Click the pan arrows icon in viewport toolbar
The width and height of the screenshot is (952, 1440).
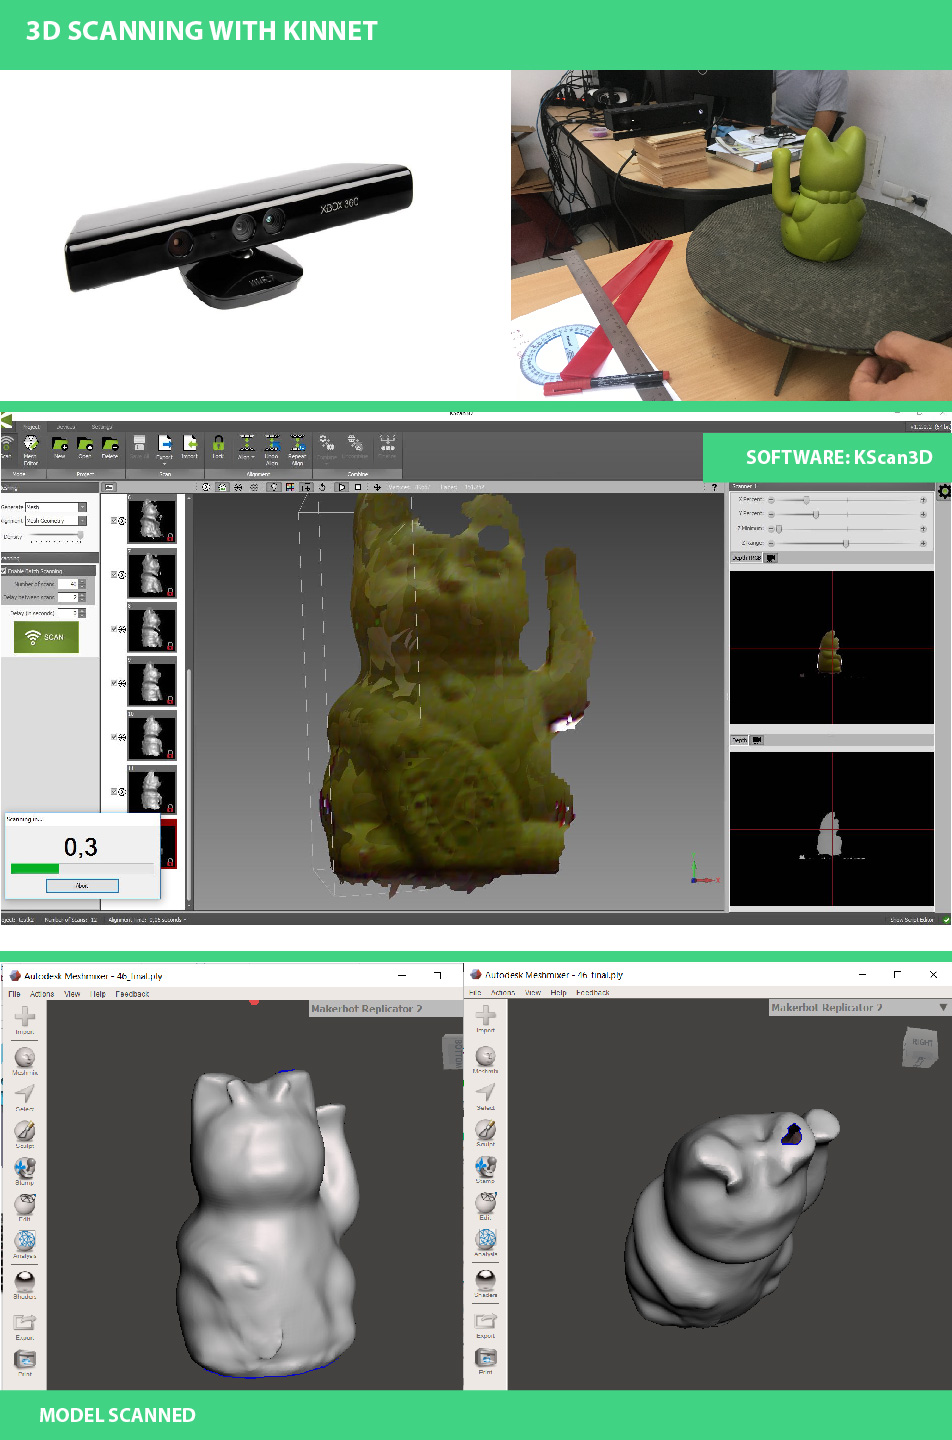point(377,487)
